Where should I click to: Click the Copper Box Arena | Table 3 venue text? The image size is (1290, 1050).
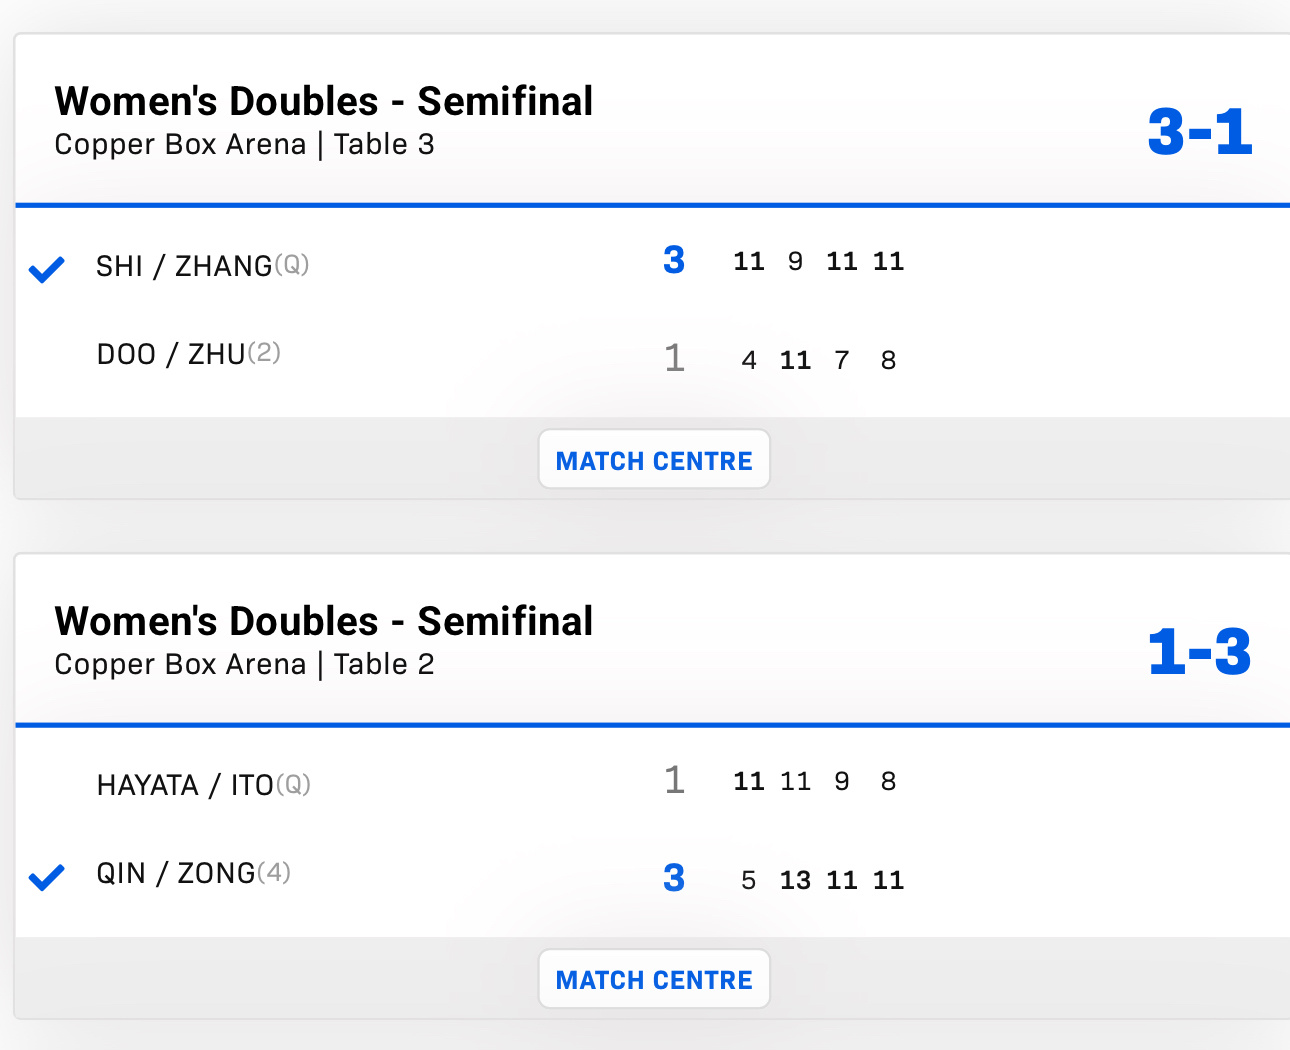click(244, 145)
